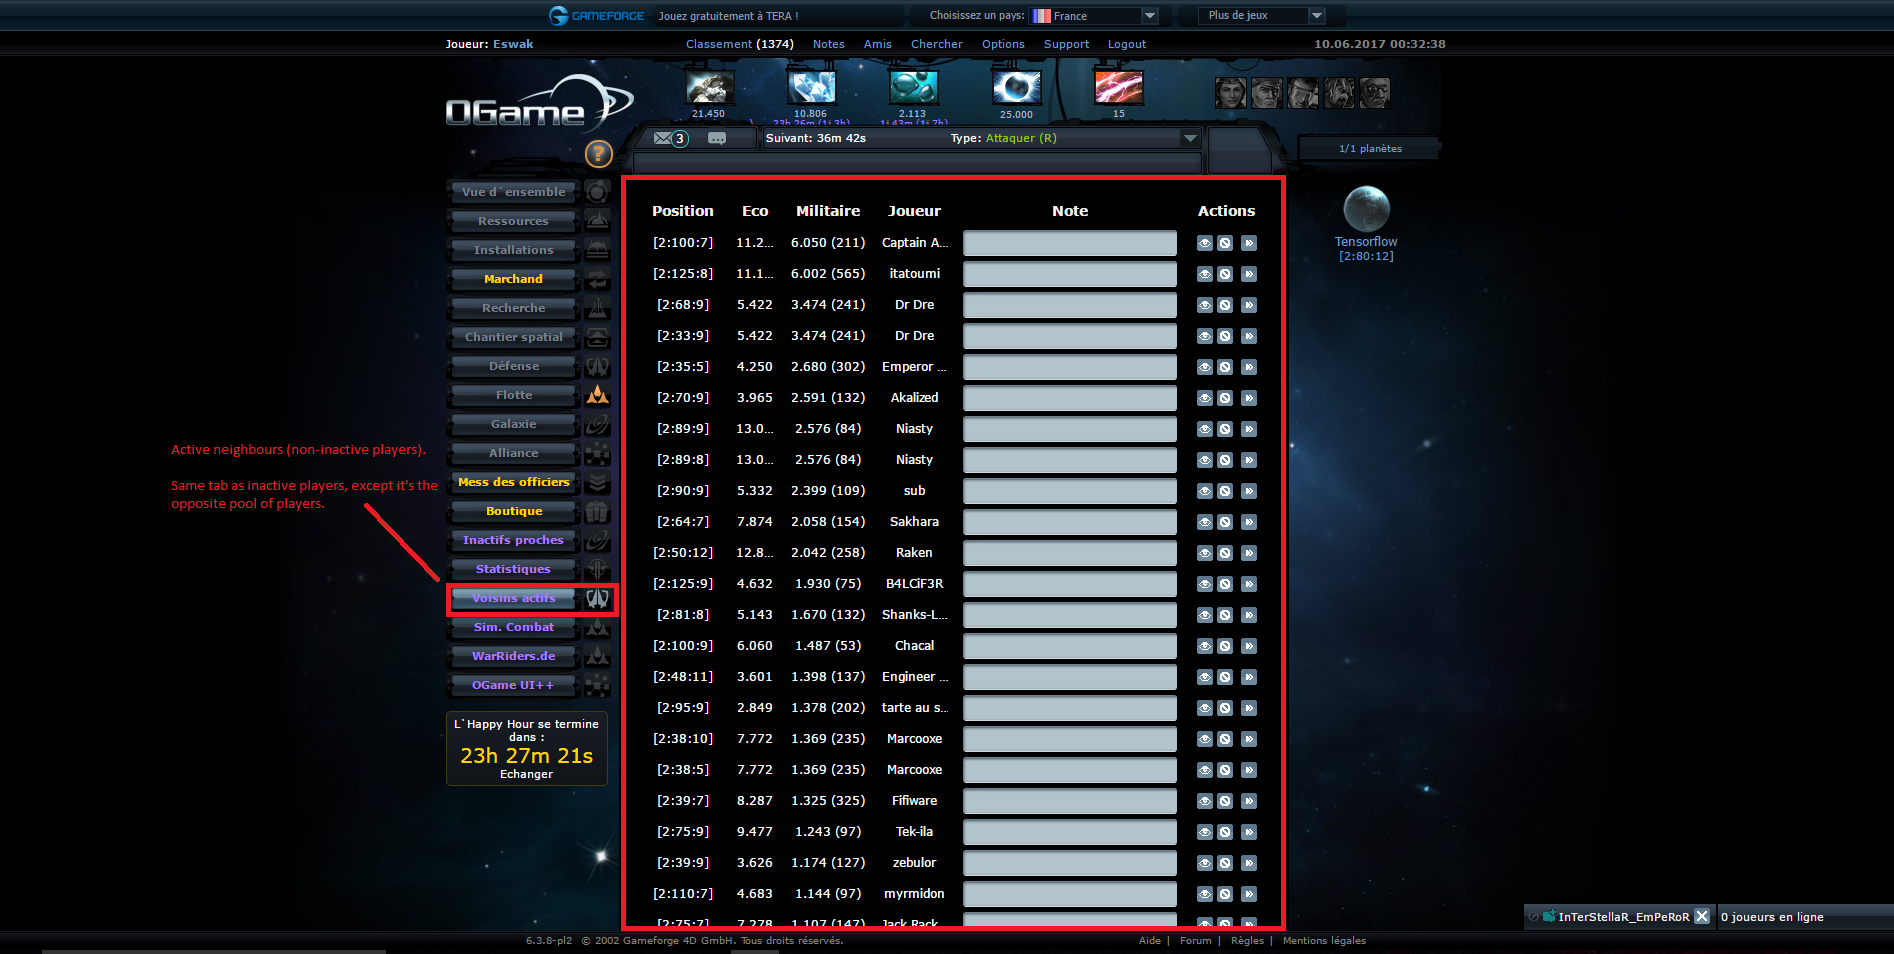Click the icon beside Voisins actifs
1894x954 pixels.
pyautogui.click(x=597, y=598)
